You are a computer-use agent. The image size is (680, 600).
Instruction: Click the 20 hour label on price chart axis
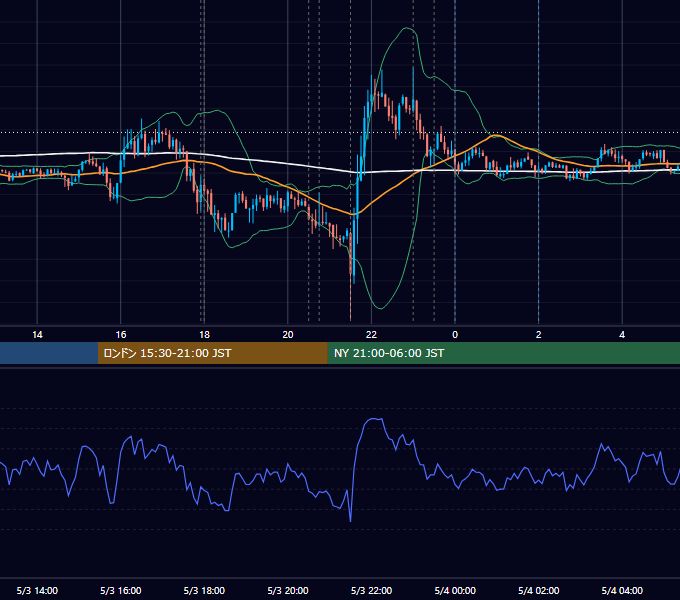point(288,335)
